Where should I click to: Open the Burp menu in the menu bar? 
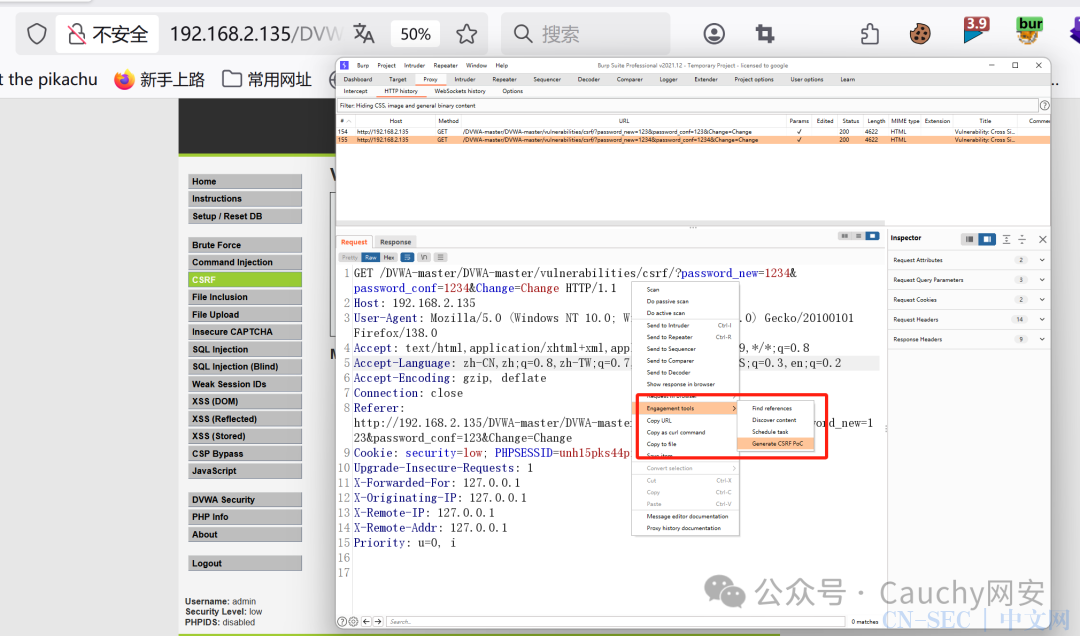(x=363, y=65)
